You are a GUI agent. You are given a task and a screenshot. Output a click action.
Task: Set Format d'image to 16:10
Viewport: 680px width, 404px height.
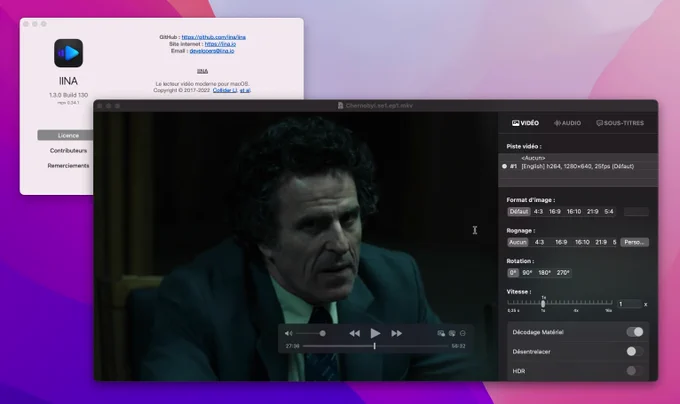pos(574,212)
